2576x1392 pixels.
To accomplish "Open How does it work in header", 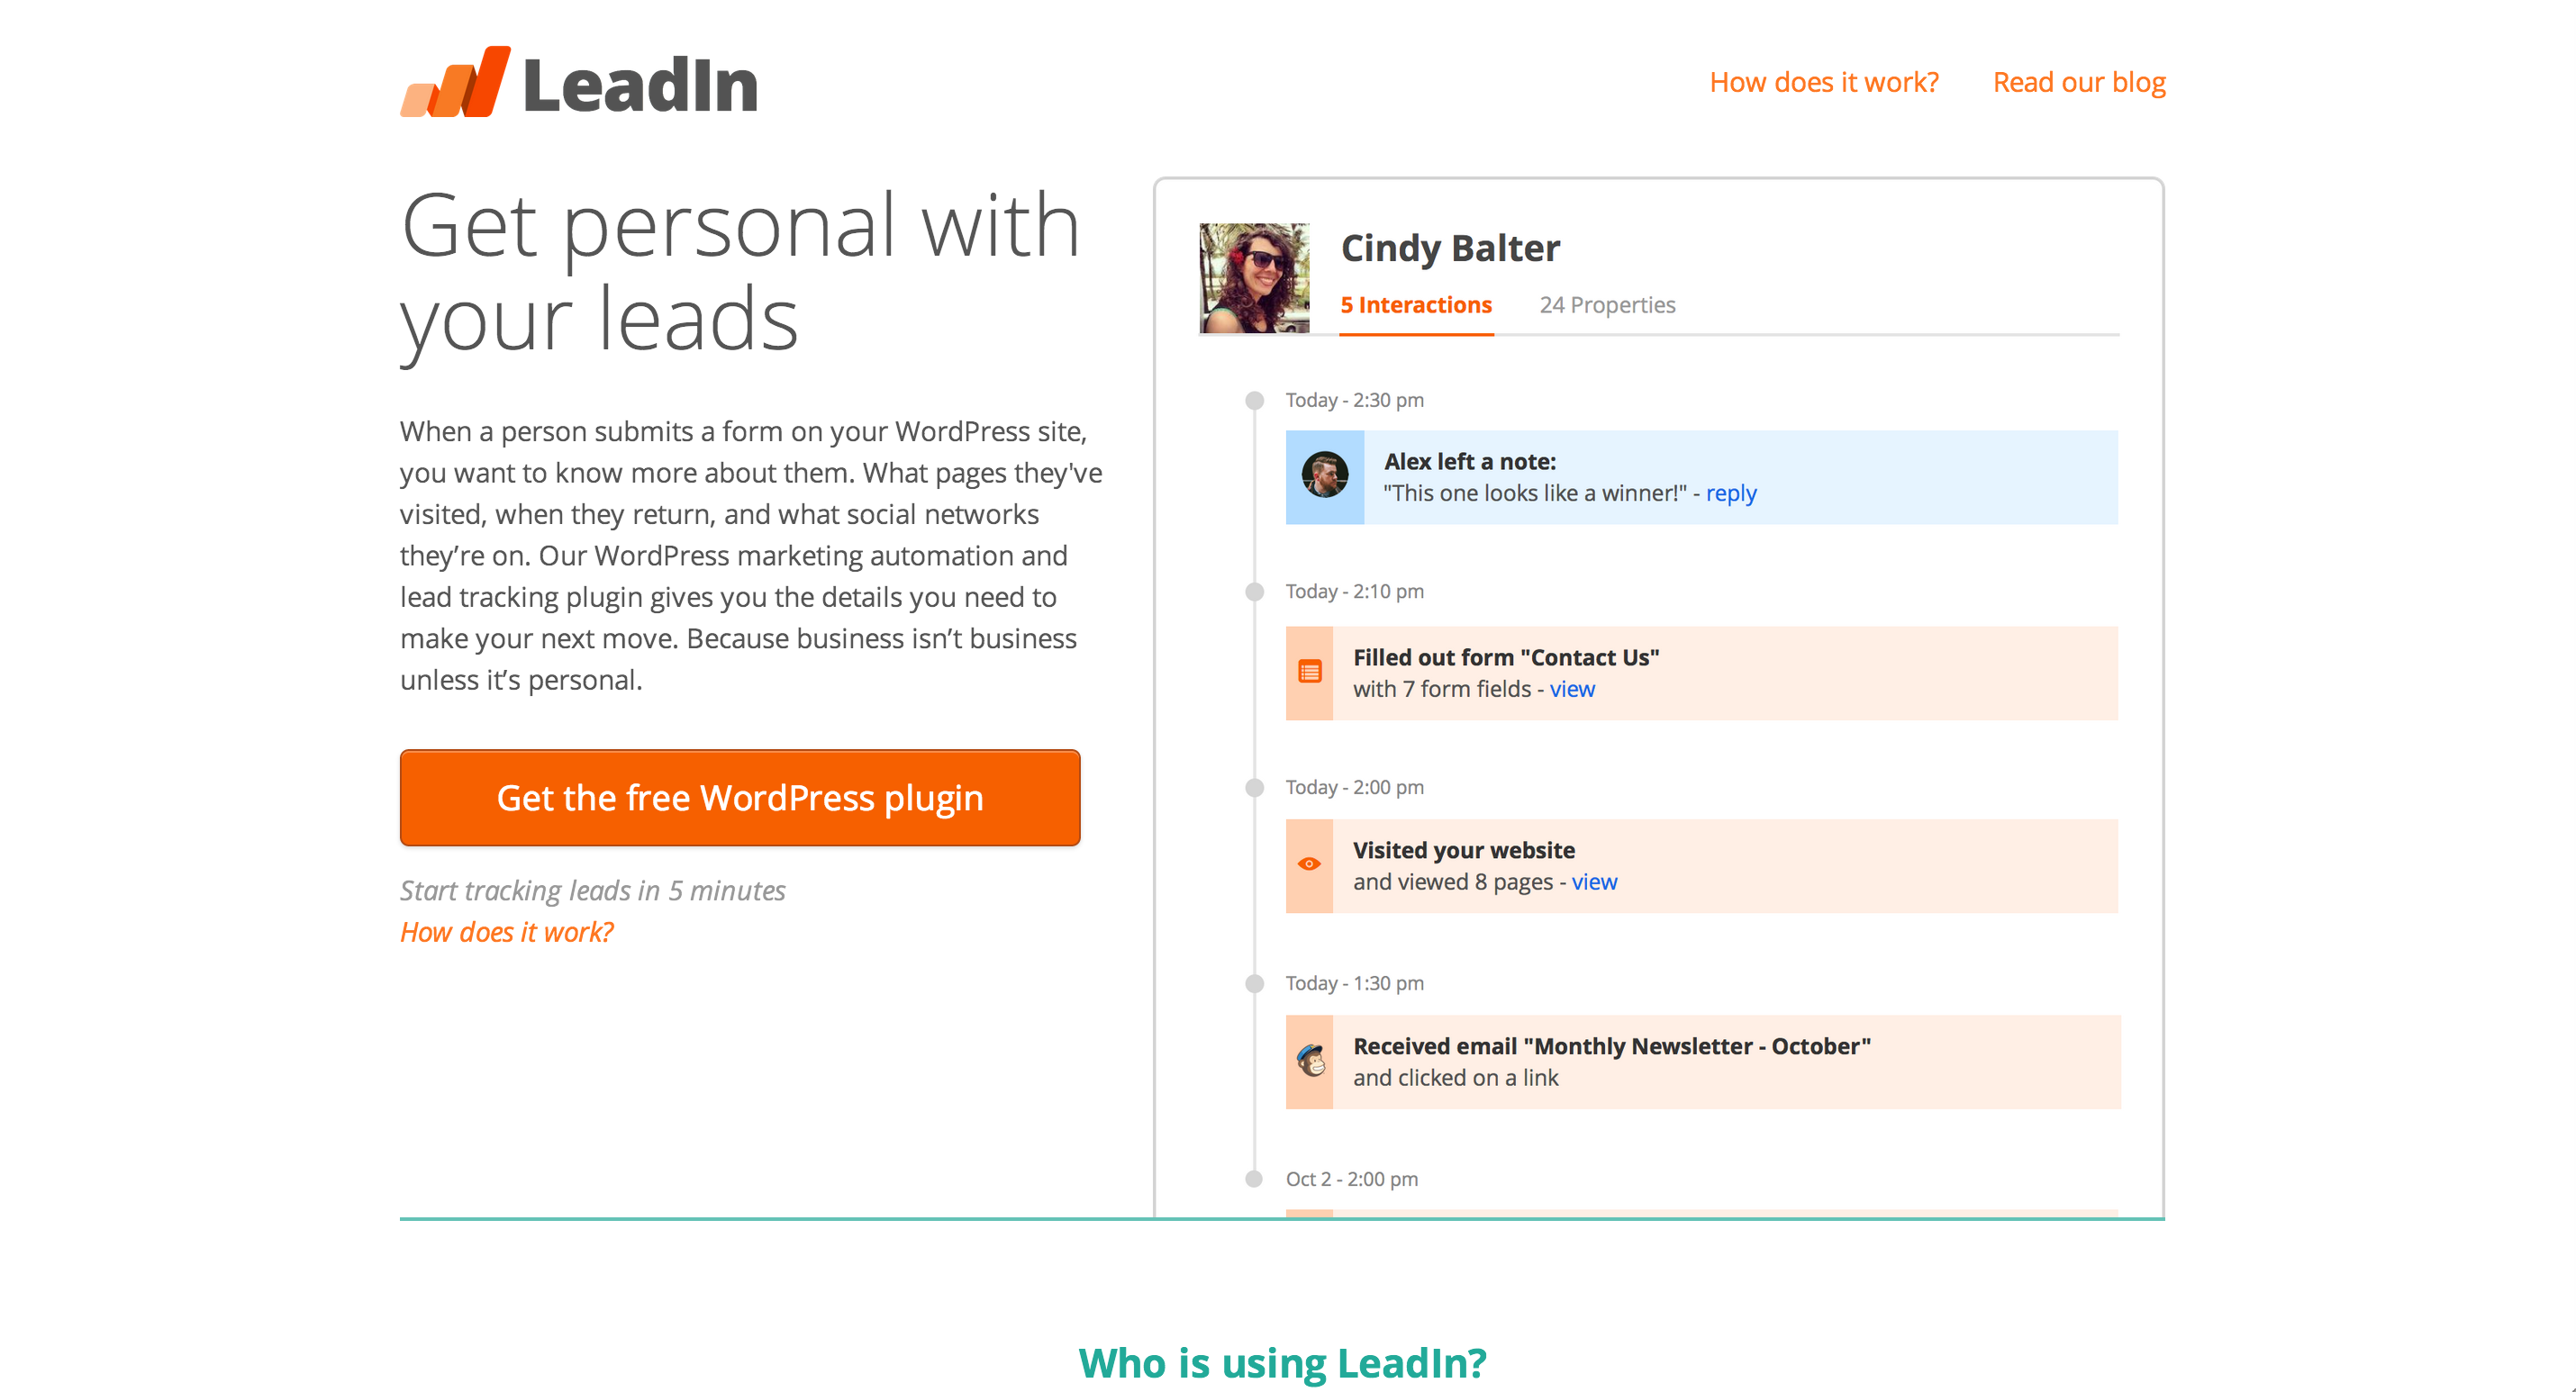I will coord(1824,82).
